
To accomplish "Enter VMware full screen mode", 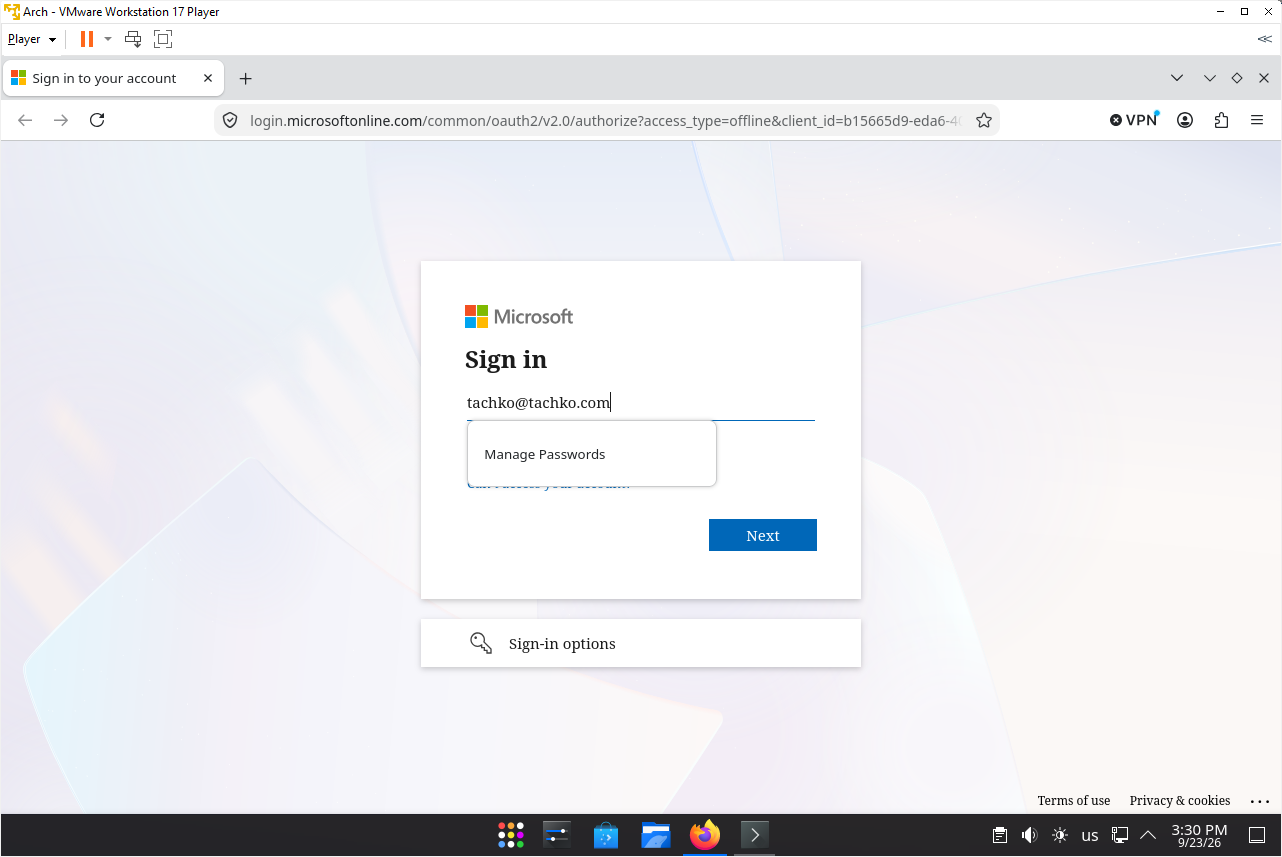I will (163, 39).
